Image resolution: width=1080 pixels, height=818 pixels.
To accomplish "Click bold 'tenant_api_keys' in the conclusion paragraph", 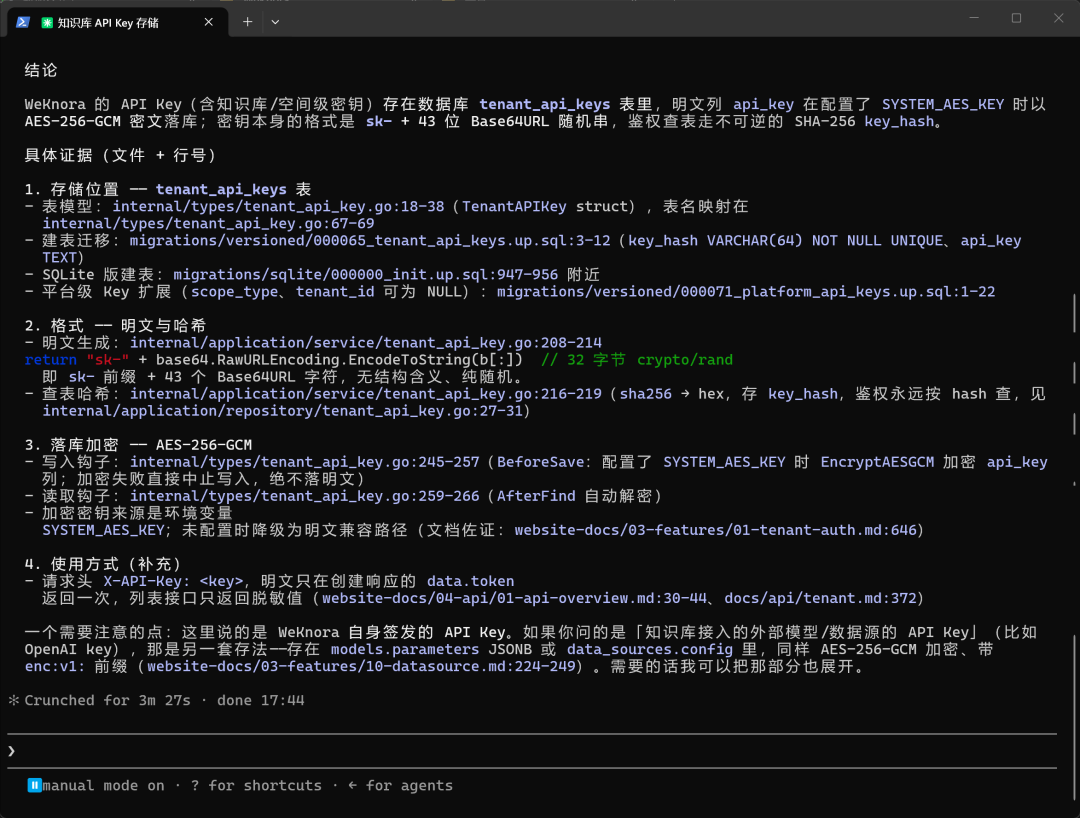I will point(545,105).
